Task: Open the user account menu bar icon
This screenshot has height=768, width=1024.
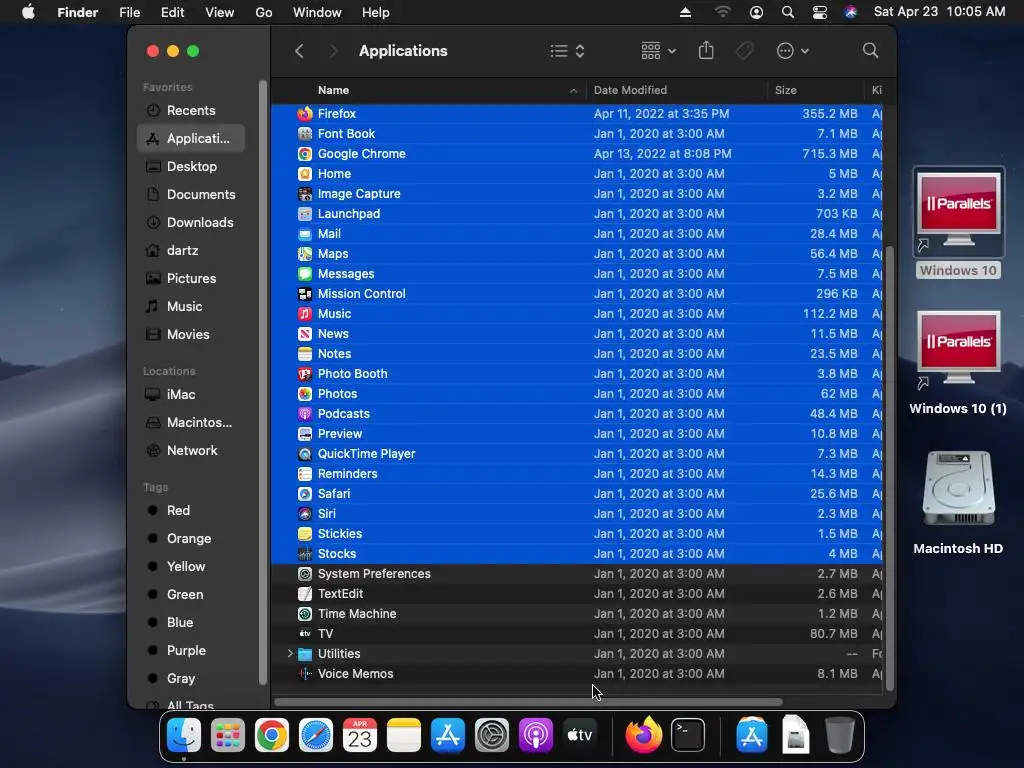Action: 756,12
